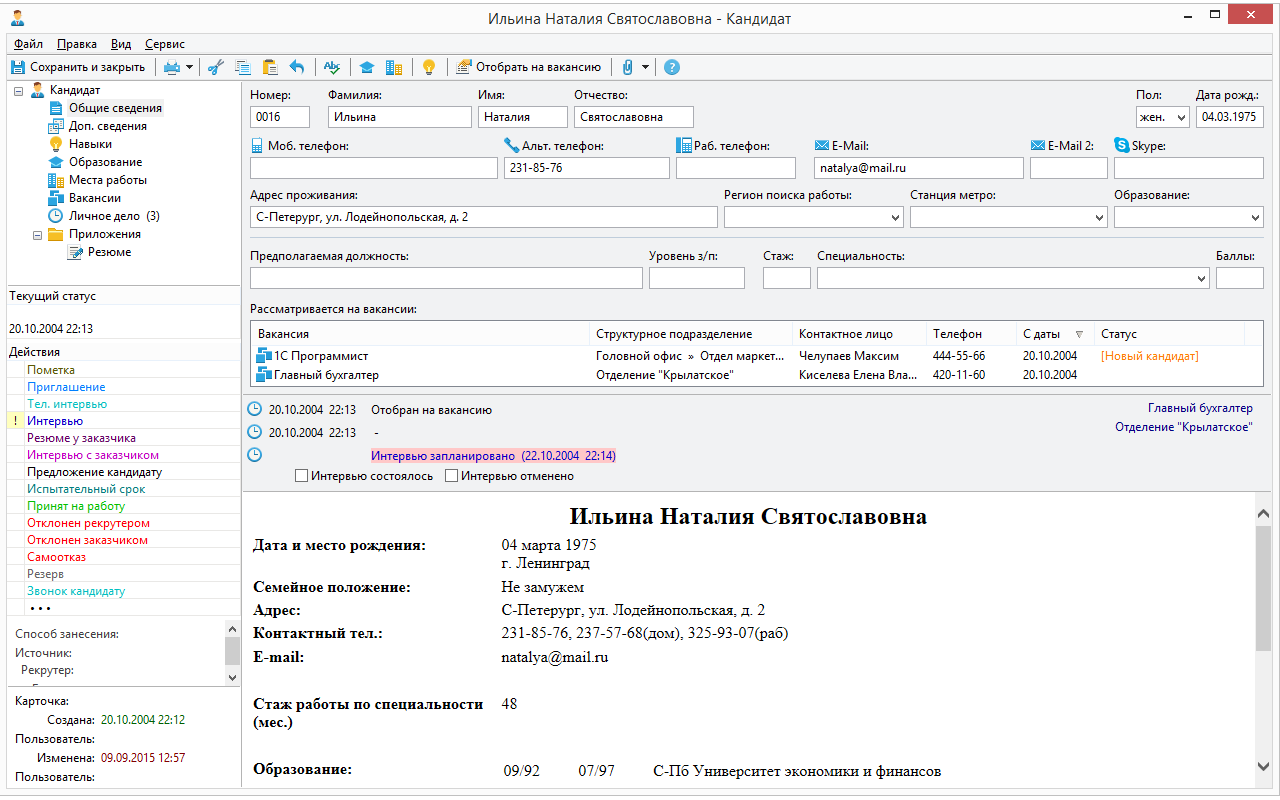
Task: Click the scissors cut icon
Action: [215, 67]
